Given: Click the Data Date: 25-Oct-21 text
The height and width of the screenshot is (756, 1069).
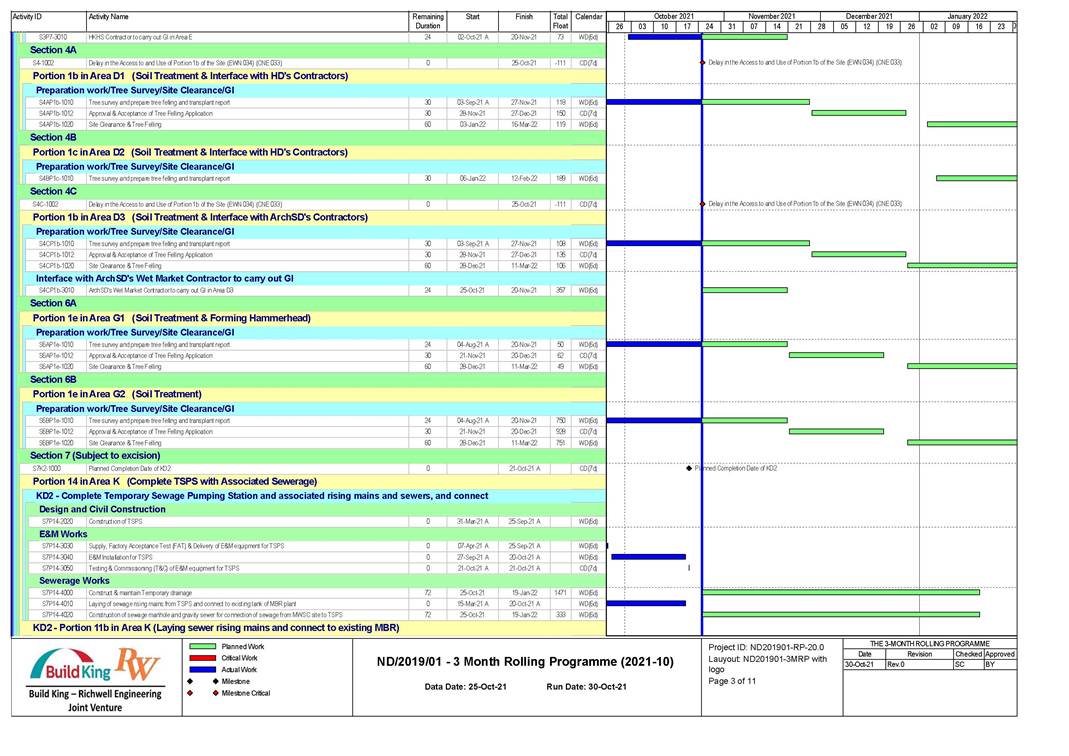Looking at the screenshot, I should point(466,686).
